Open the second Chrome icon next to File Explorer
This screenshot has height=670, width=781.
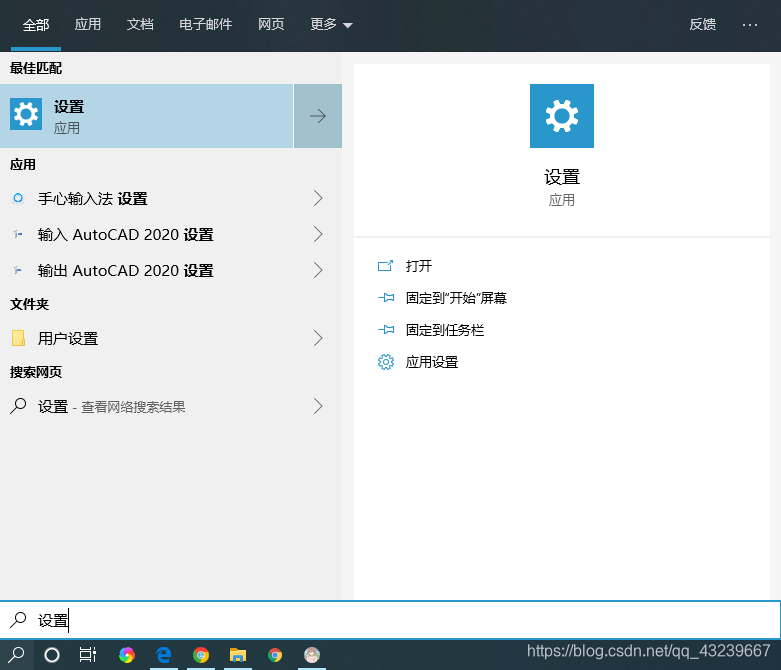click(x=275, y=655)
